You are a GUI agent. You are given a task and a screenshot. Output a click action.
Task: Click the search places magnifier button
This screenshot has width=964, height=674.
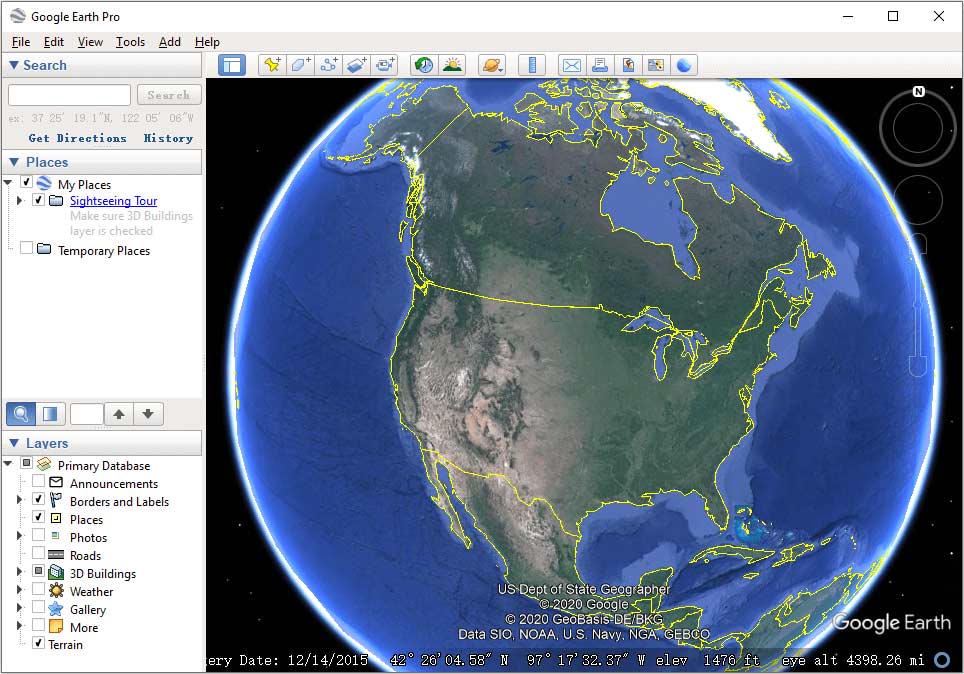click(x=21, y=414)
